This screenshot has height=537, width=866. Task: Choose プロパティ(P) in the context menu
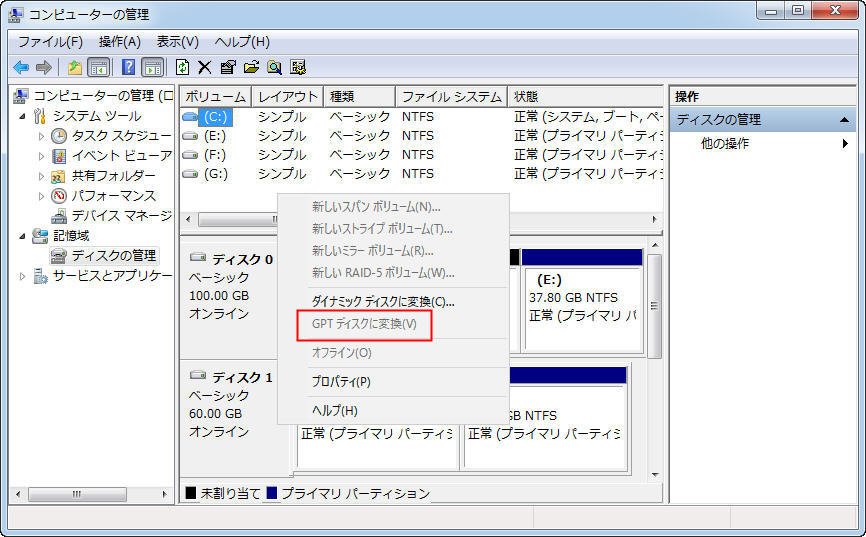(341, 381)
